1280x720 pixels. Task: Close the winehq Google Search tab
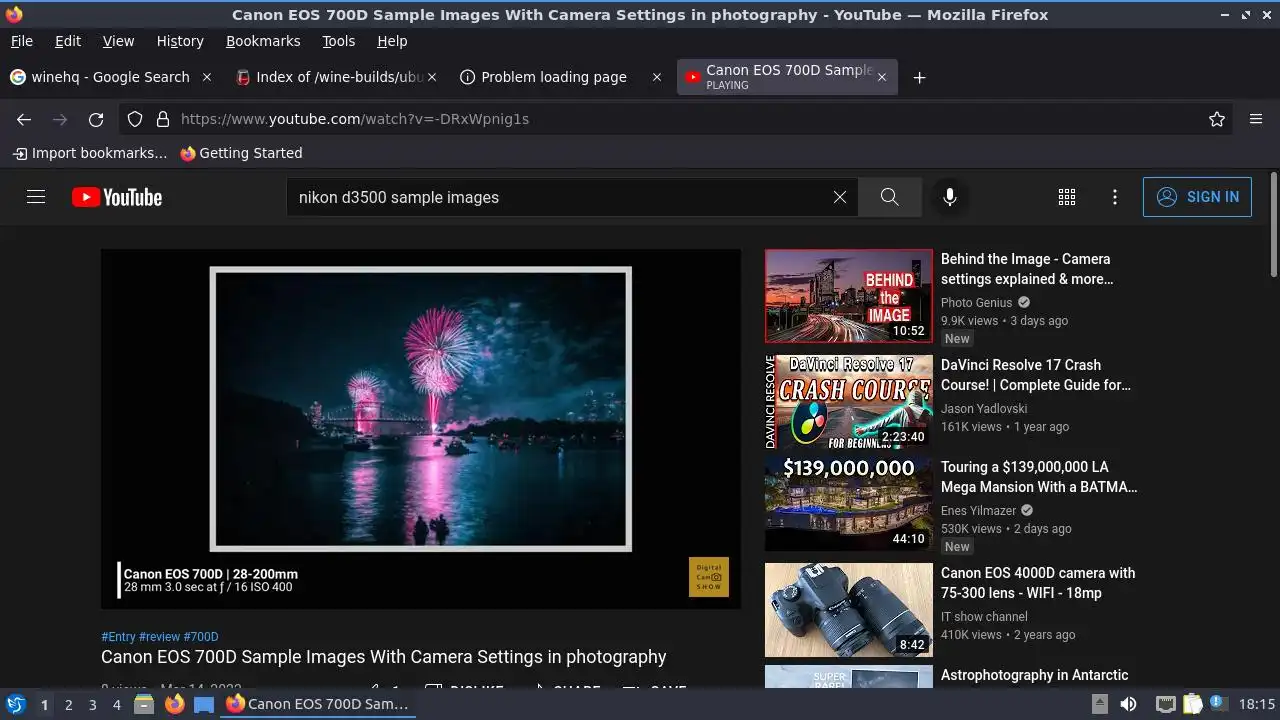point(207,77)
